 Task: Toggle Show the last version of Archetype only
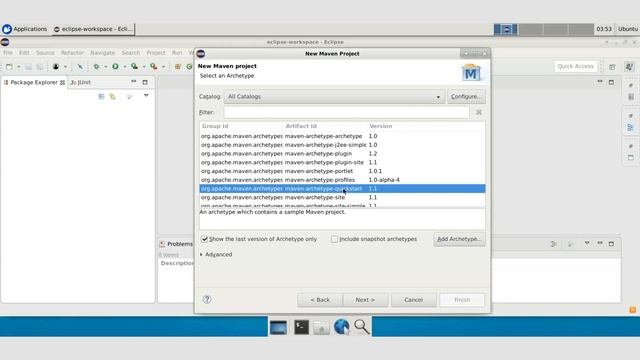[x=204, y=239]
